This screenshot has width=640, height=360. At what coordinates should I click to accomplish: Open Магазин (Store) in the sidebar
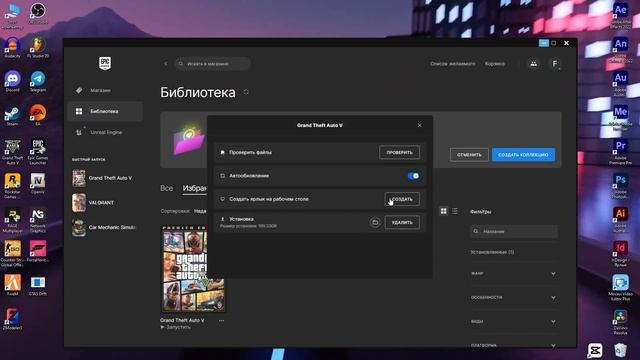pyautogui.click(x=105, y=90)
